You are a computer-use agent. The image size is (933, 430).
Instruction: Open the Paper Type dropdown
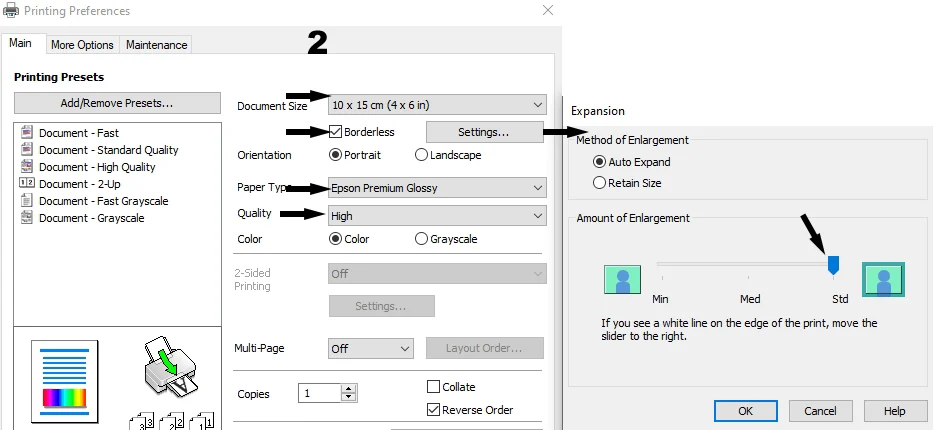click(x=437, y=188)
